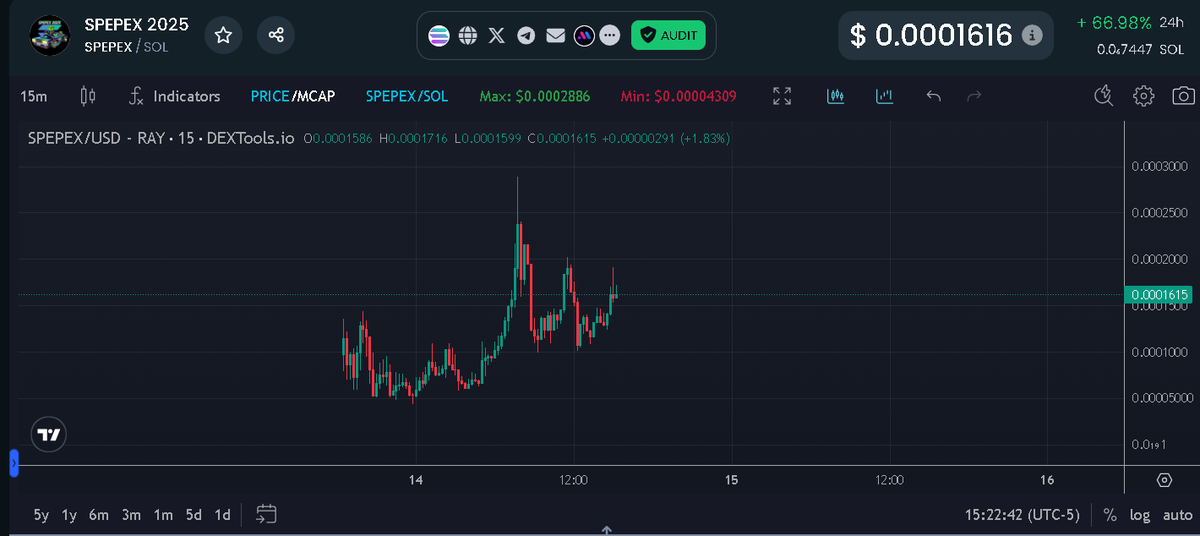The width and height of the screenshot is (1200, 536).
Task: Undo last chart action
Action: (x=933, y=96)
